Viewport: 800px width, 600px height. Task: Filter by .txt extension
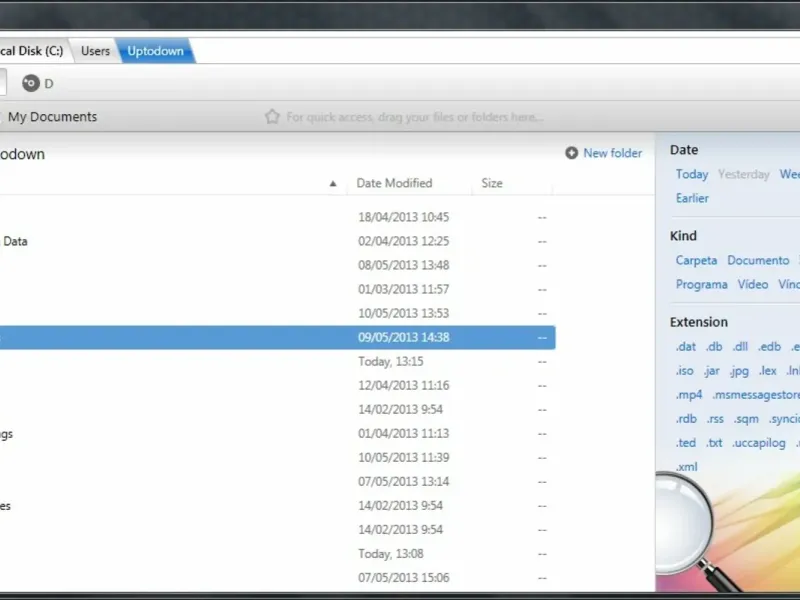[x=714, y=443]
